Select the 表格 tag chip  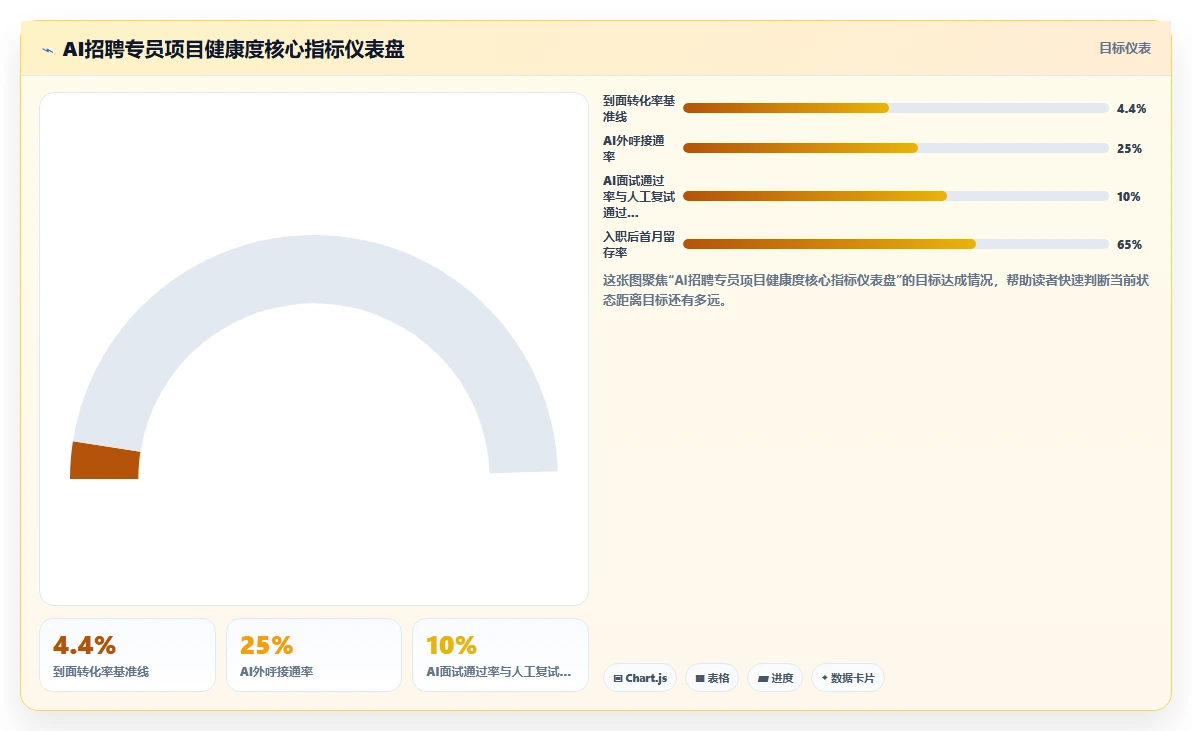(712, 678)
